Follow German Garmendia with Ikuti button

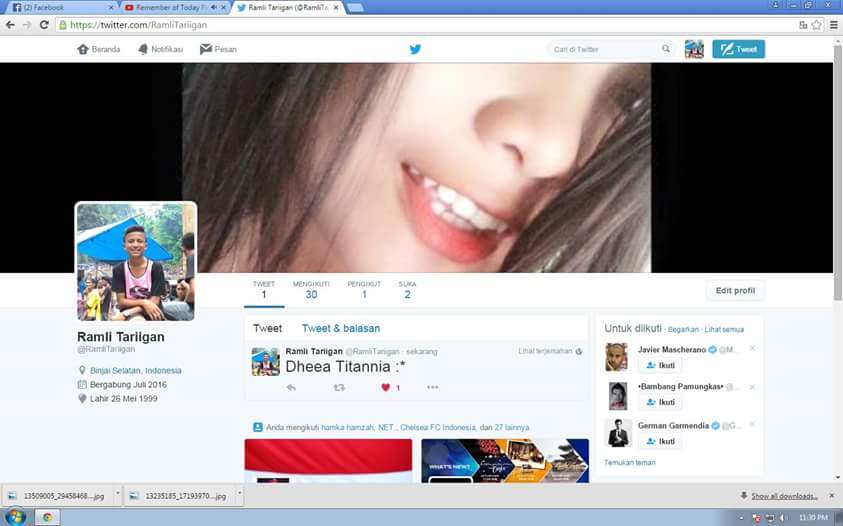660,441
